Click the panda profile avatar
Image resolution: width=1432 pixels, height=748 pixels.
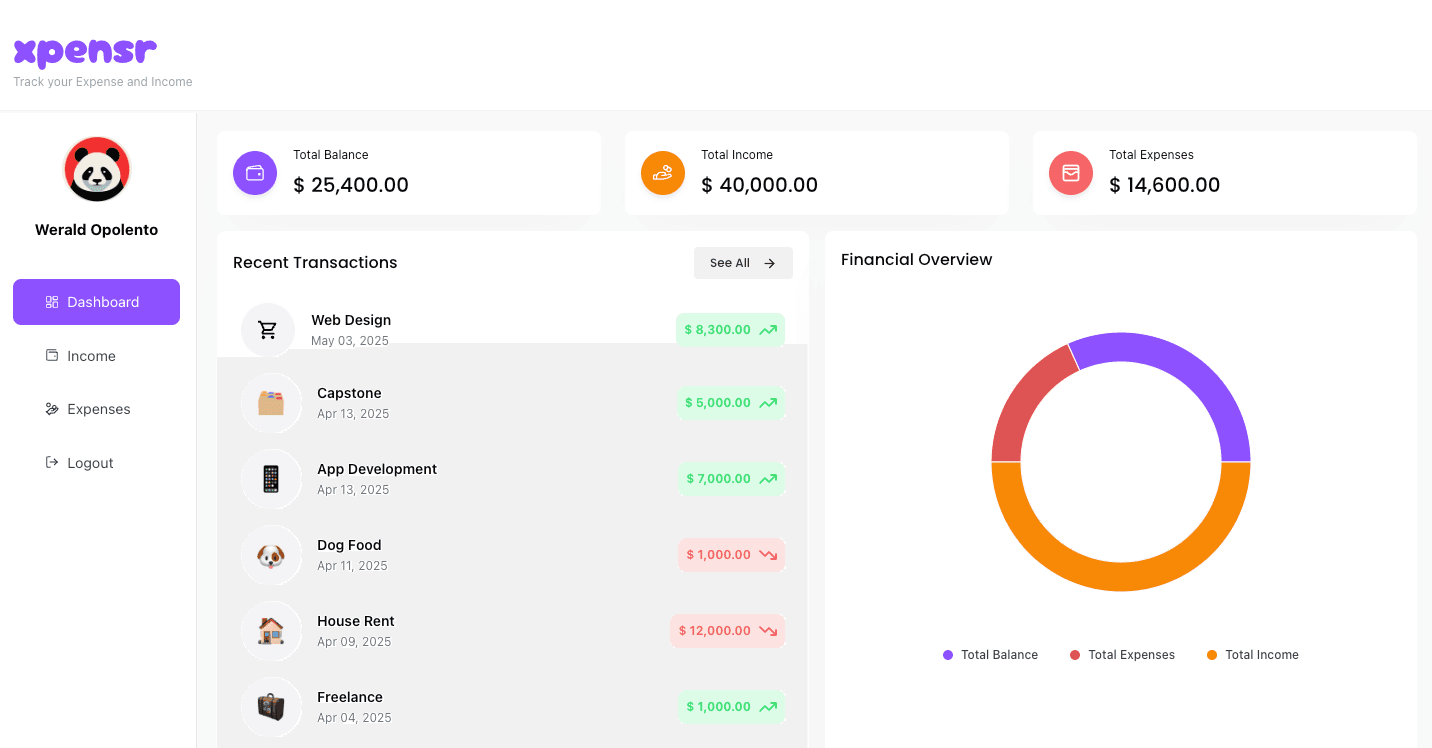[x=97, y=169]
